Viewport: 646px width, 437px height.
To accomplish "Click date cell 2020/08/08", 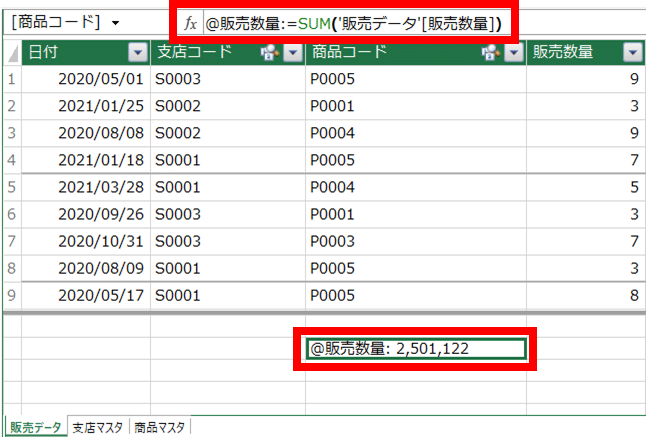I will (86, 133).
